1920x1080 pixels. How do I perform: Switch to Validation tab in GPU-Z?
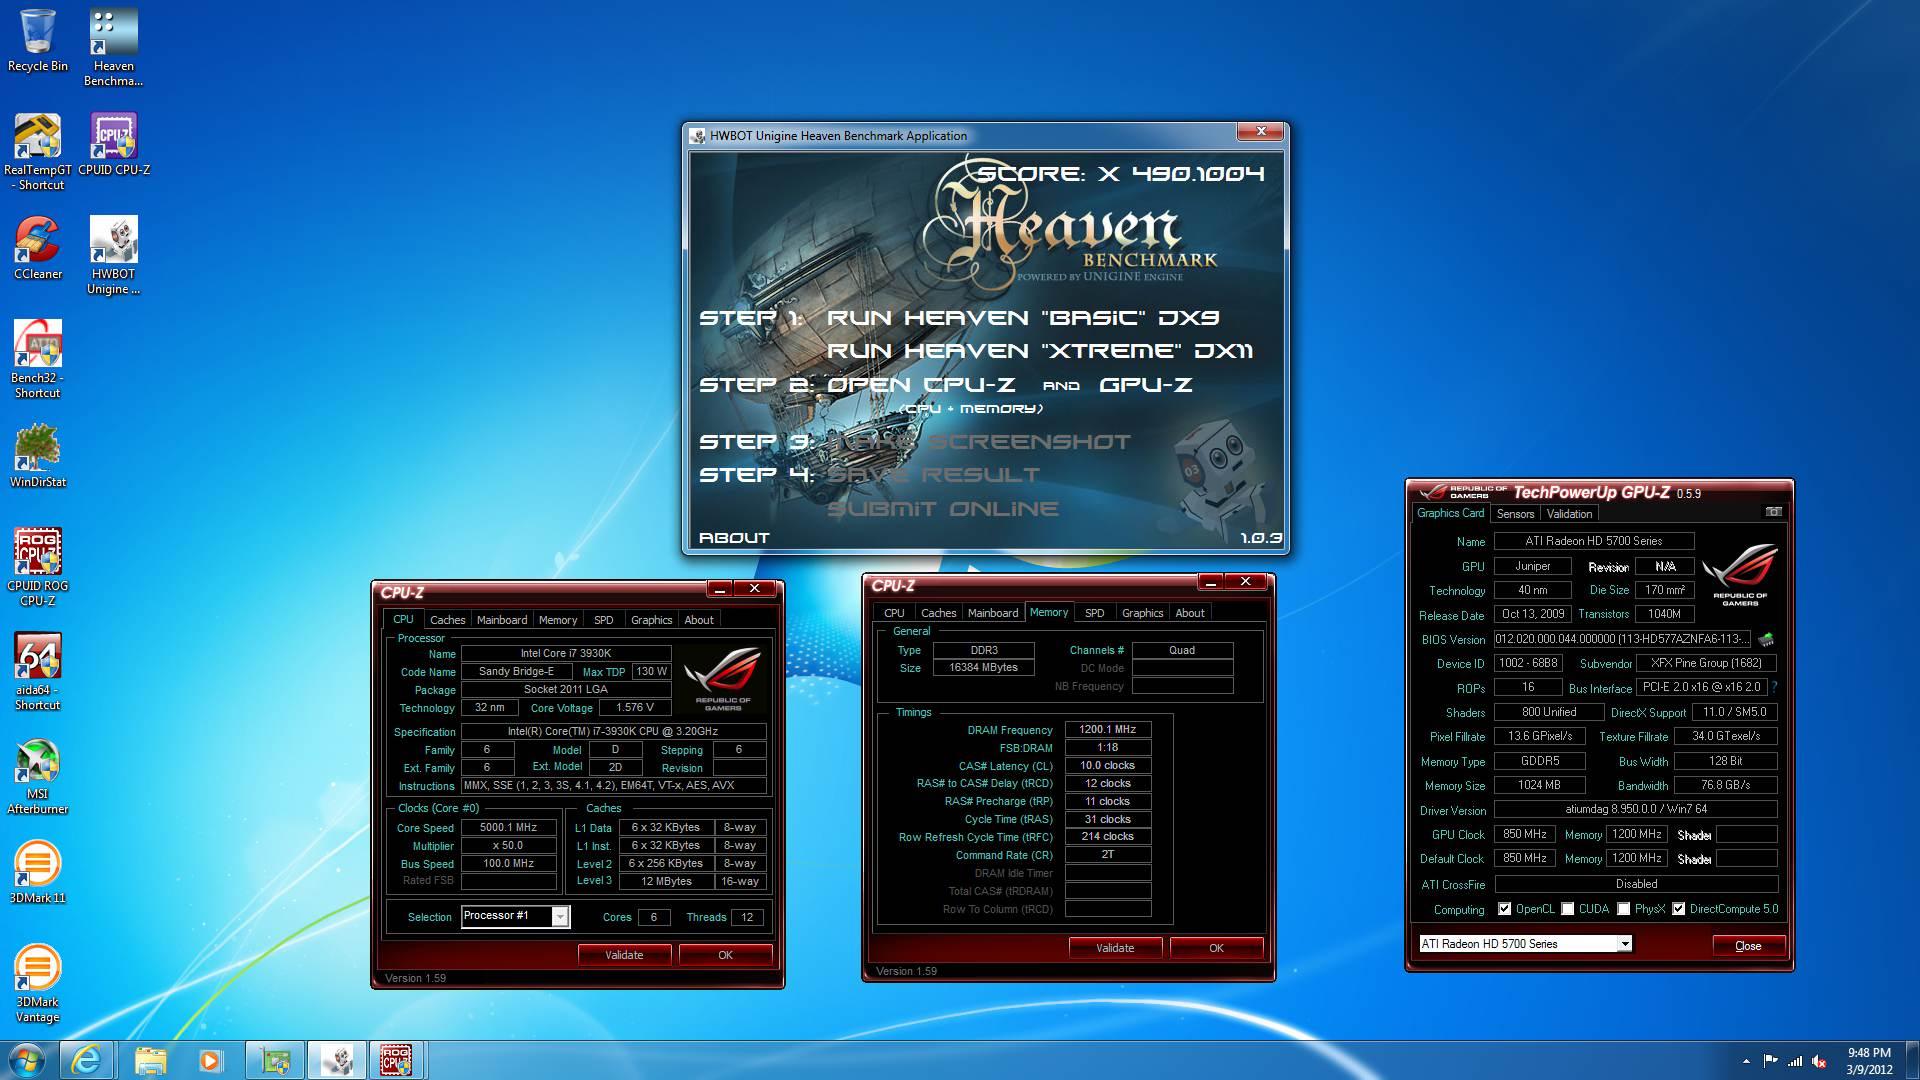[1569, 513]
